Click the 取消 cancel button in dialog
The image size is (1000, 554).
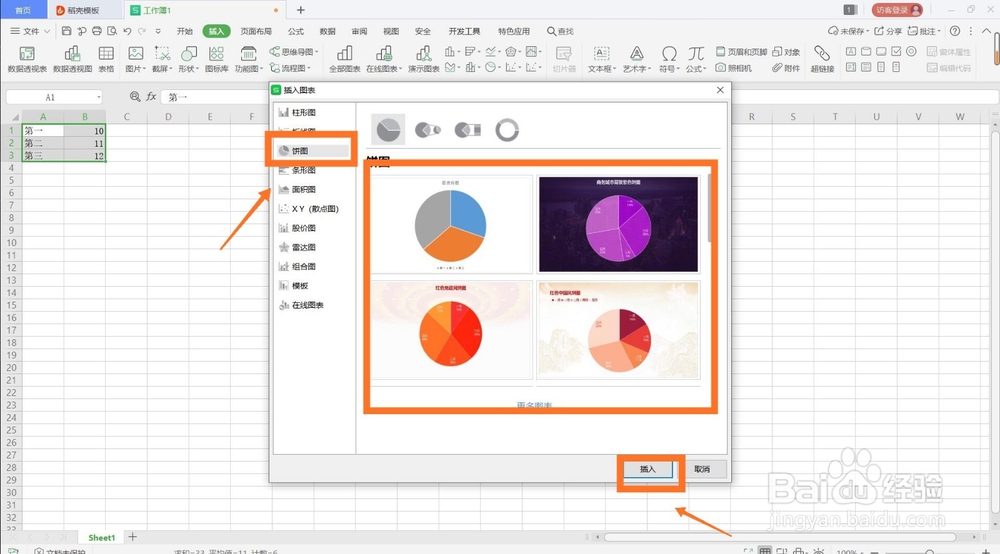(x=702, y=469)
